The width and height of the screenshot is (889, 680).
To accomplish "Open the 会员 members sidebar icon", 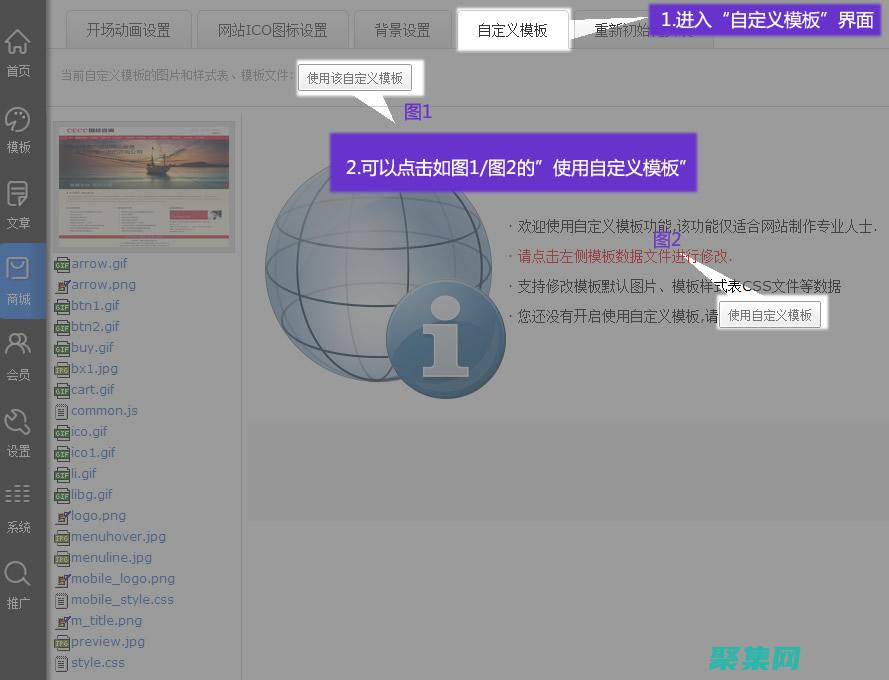I will click(x=18, y=344).
